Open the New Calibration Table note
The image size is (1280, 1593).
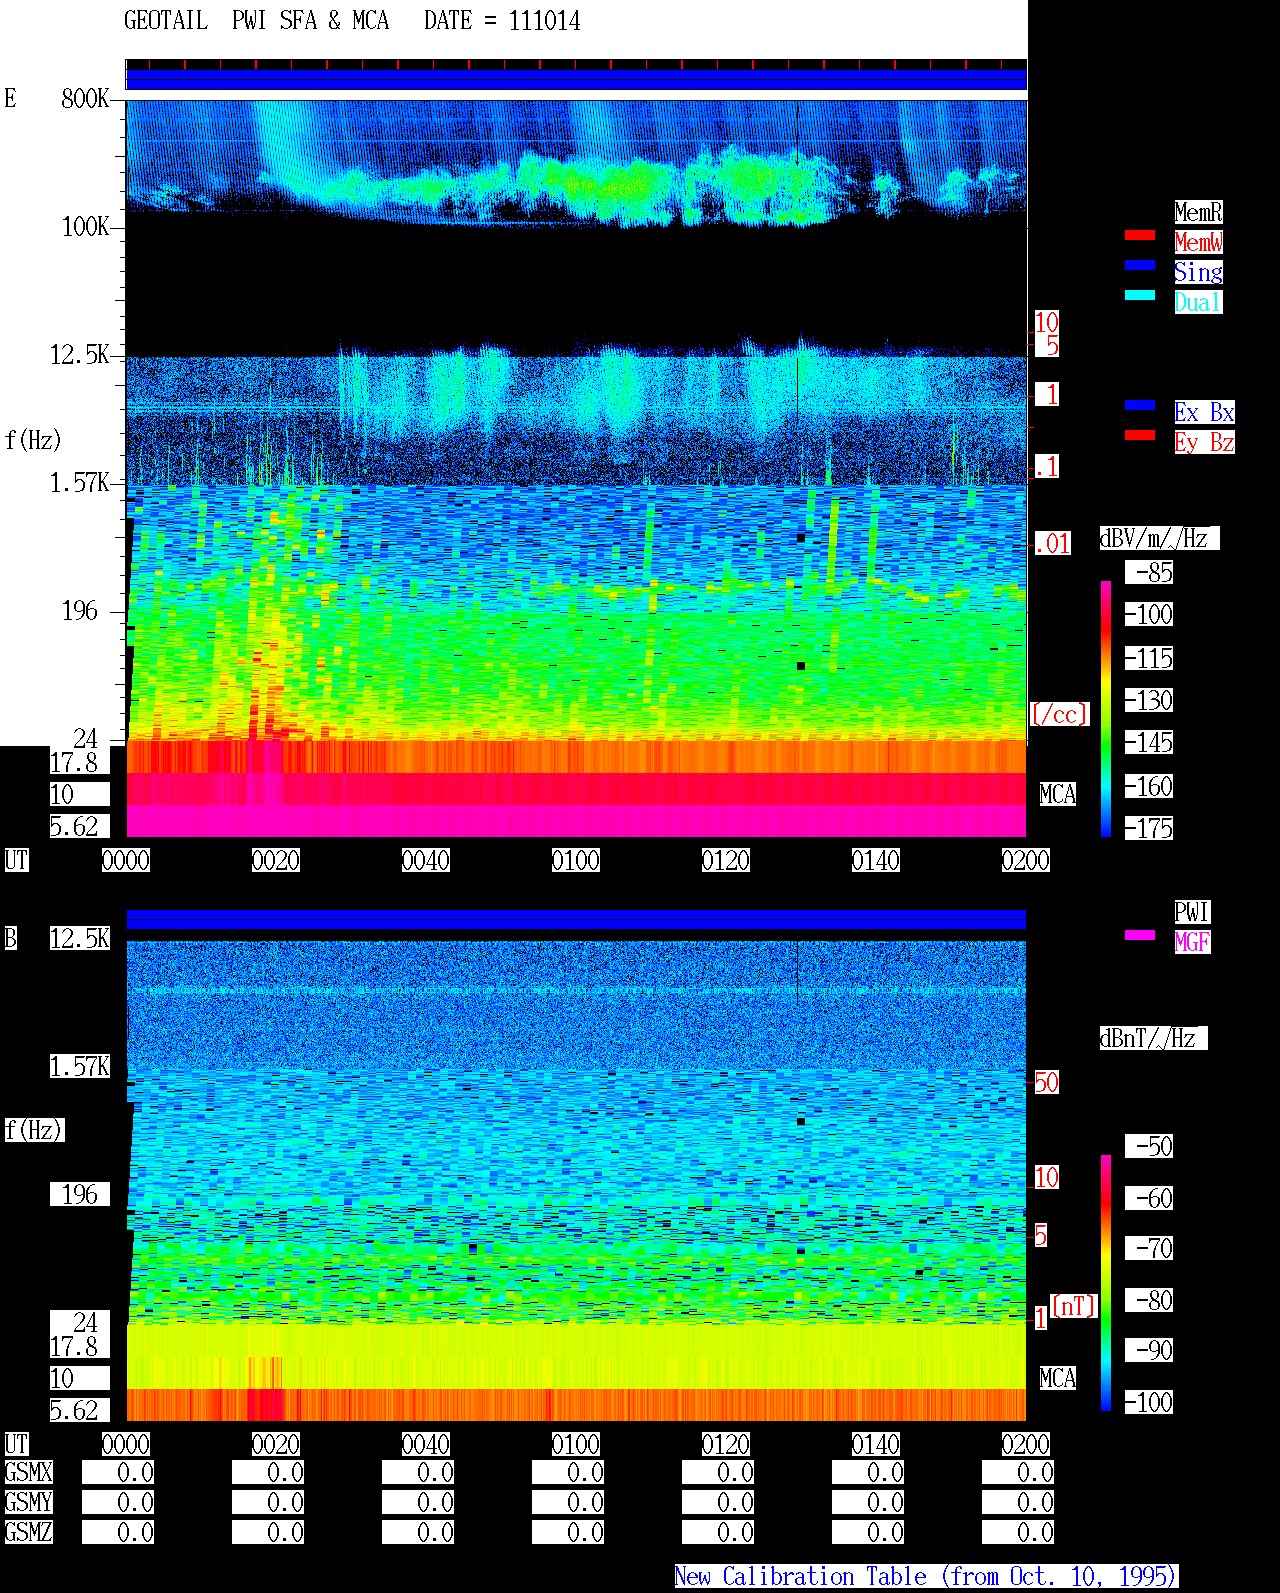926,1577
